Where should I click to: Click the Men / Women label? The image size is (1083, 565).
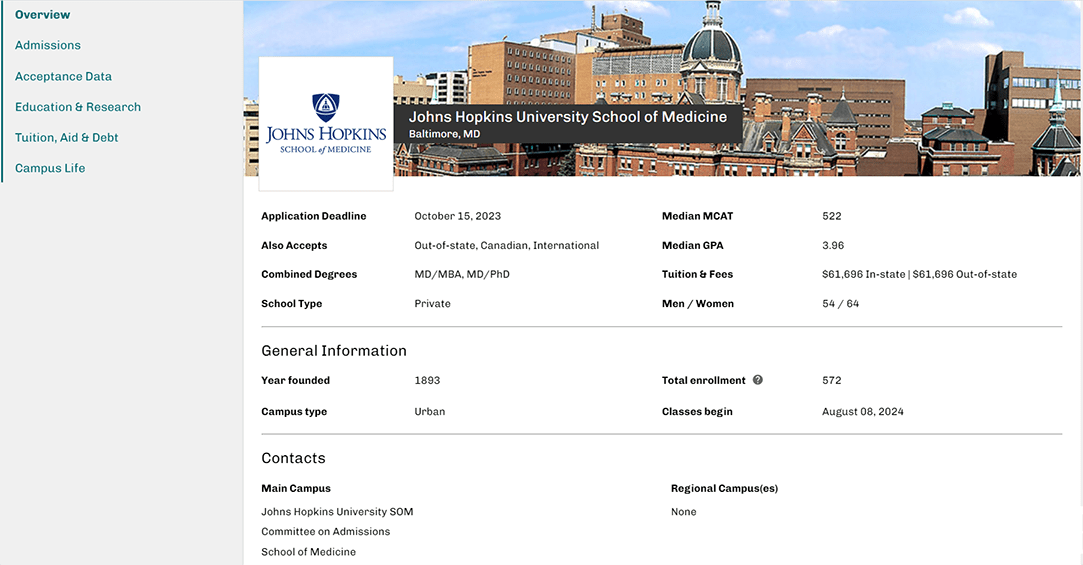pyautogui.click(x=698, y=303)
